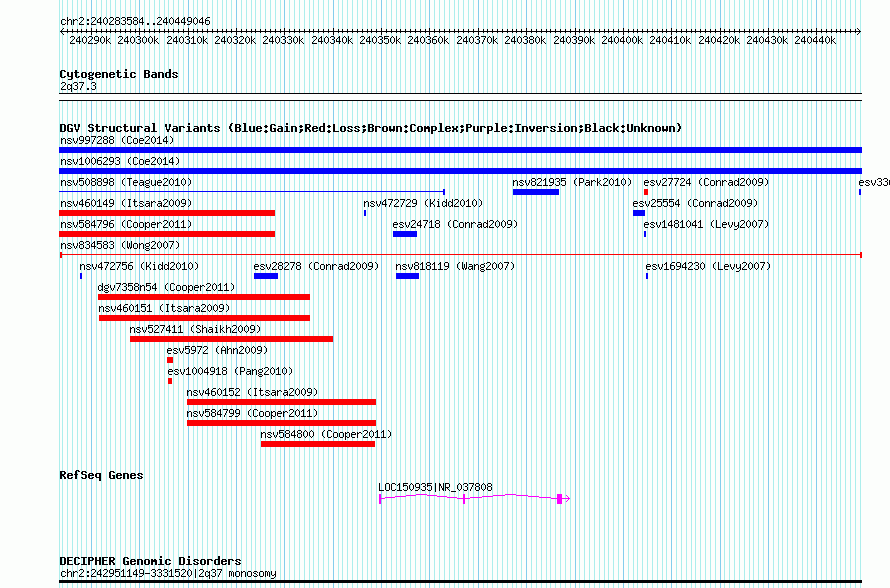This screenshot has width=890, height=588.
Task: Click the nsv460149 (Itsara2009) red loss bar
Action: pos(167,213)
